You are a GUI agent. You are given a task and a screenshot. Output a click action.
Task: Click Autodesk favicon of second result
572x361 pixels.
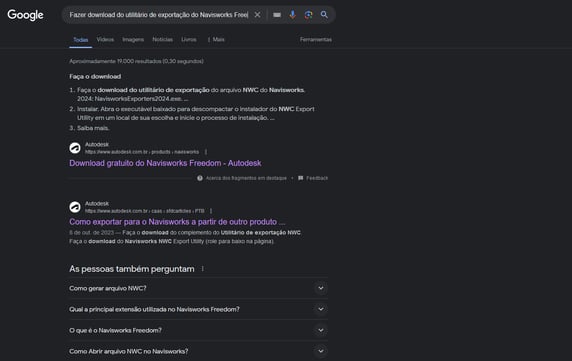(75, 207)
